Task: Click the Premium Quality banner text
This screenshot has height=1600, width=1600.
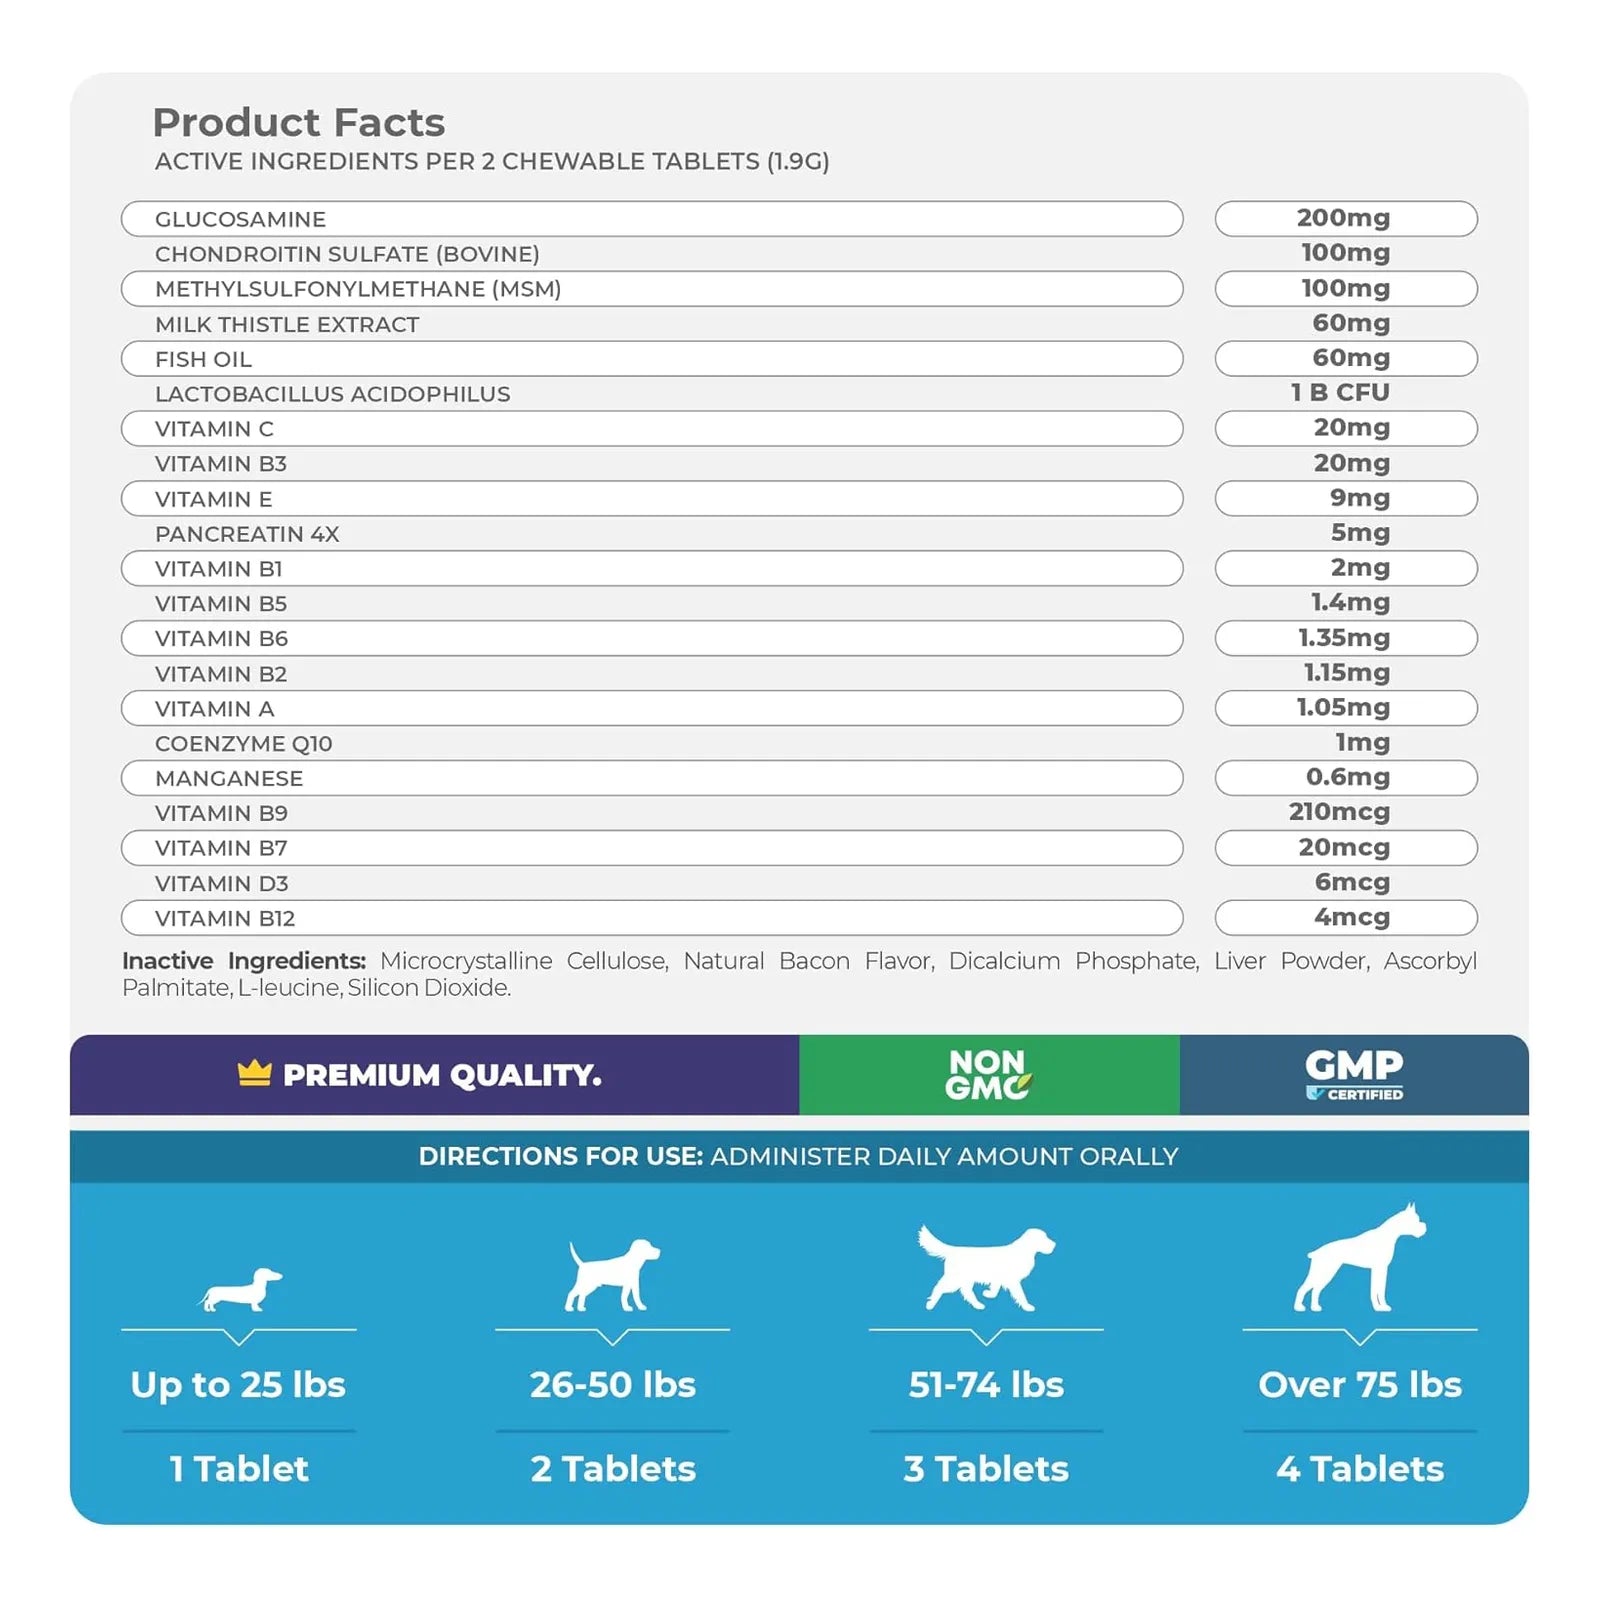Action: (442, 1076)
